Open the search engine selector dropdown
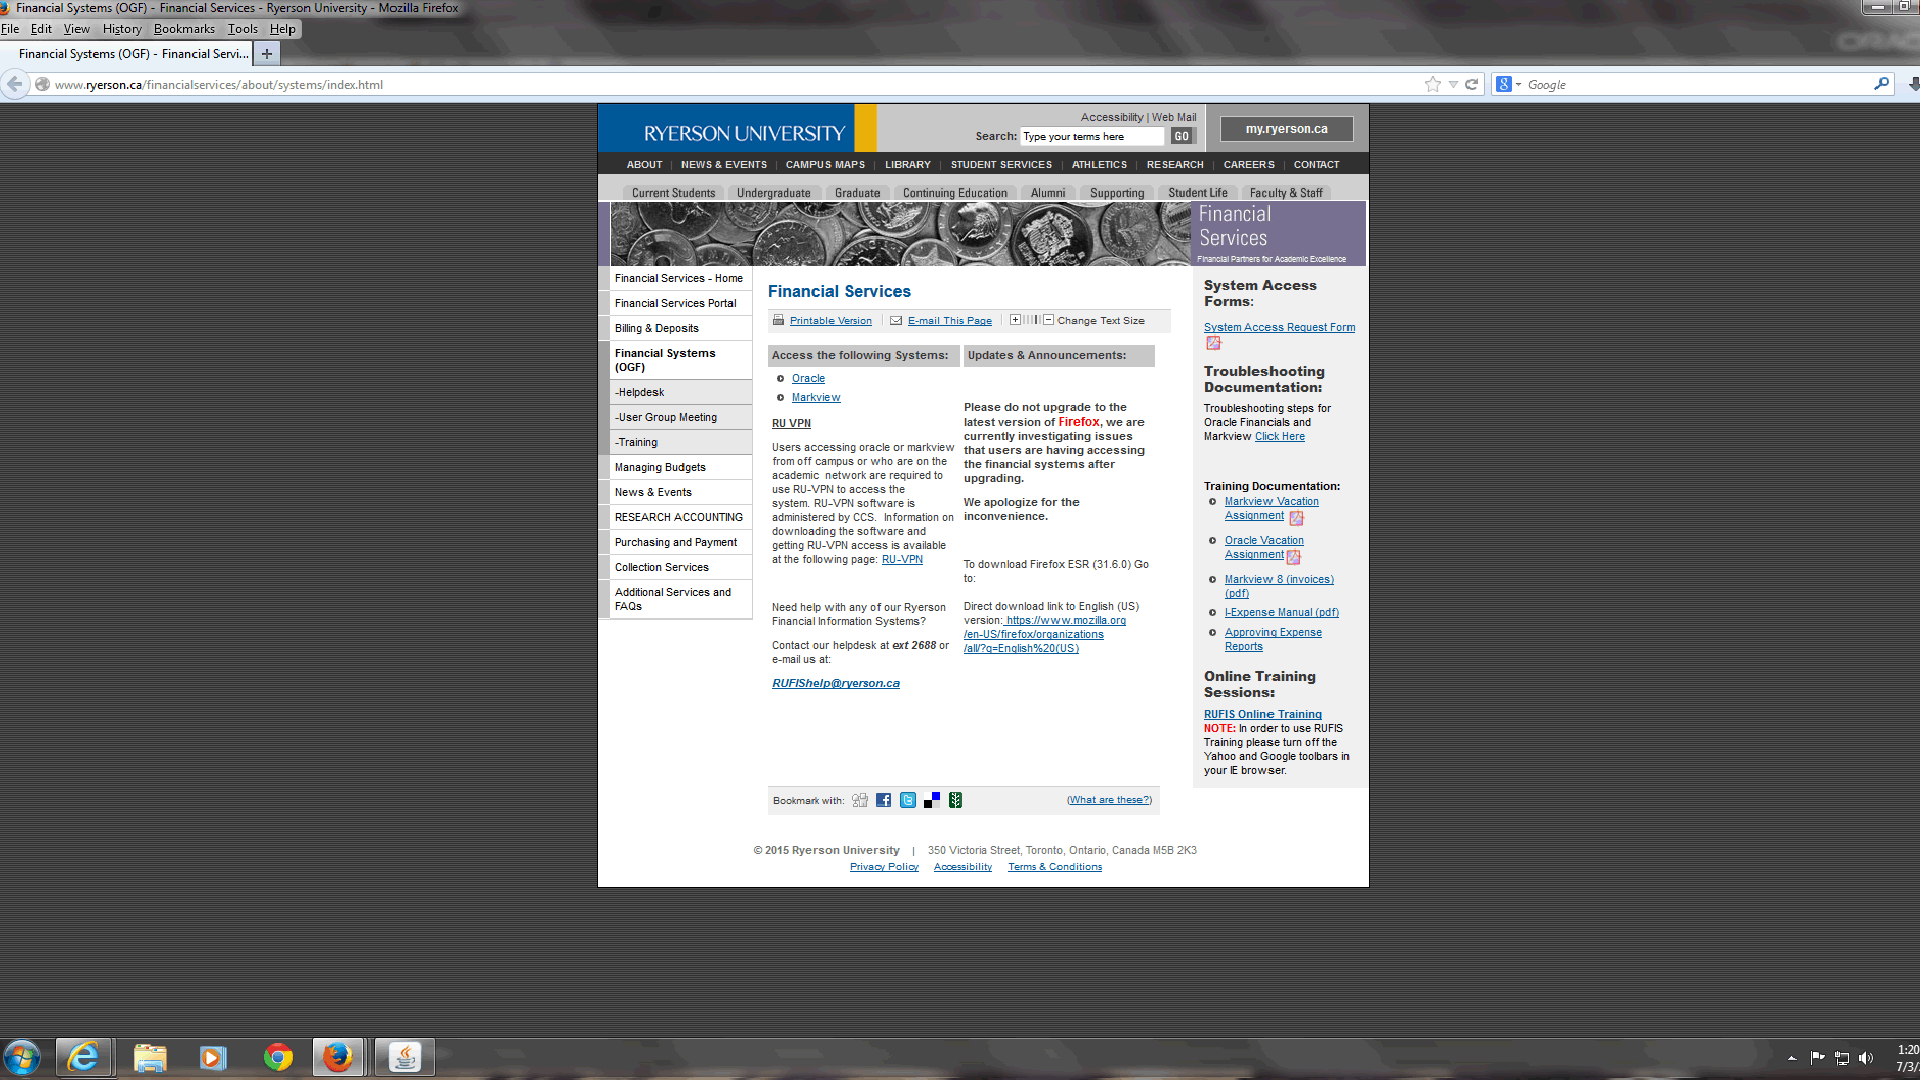1920x1080 pixels. (1508, 85)
